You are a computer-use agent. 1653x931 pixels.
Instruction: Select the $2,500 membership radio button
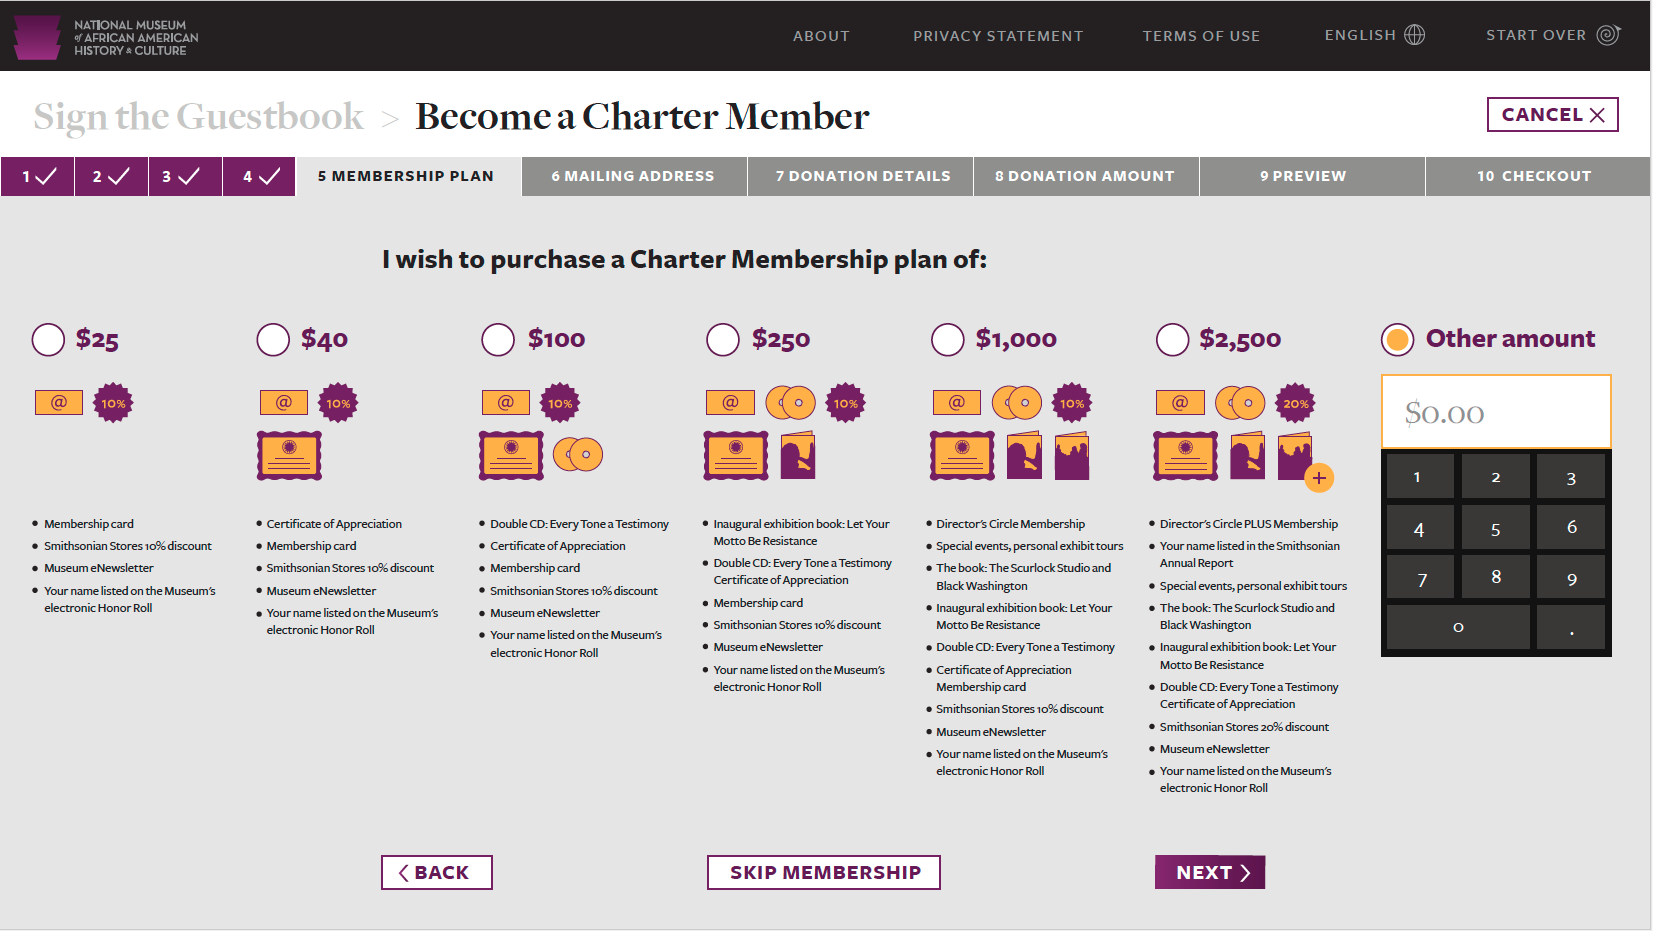1173,340
